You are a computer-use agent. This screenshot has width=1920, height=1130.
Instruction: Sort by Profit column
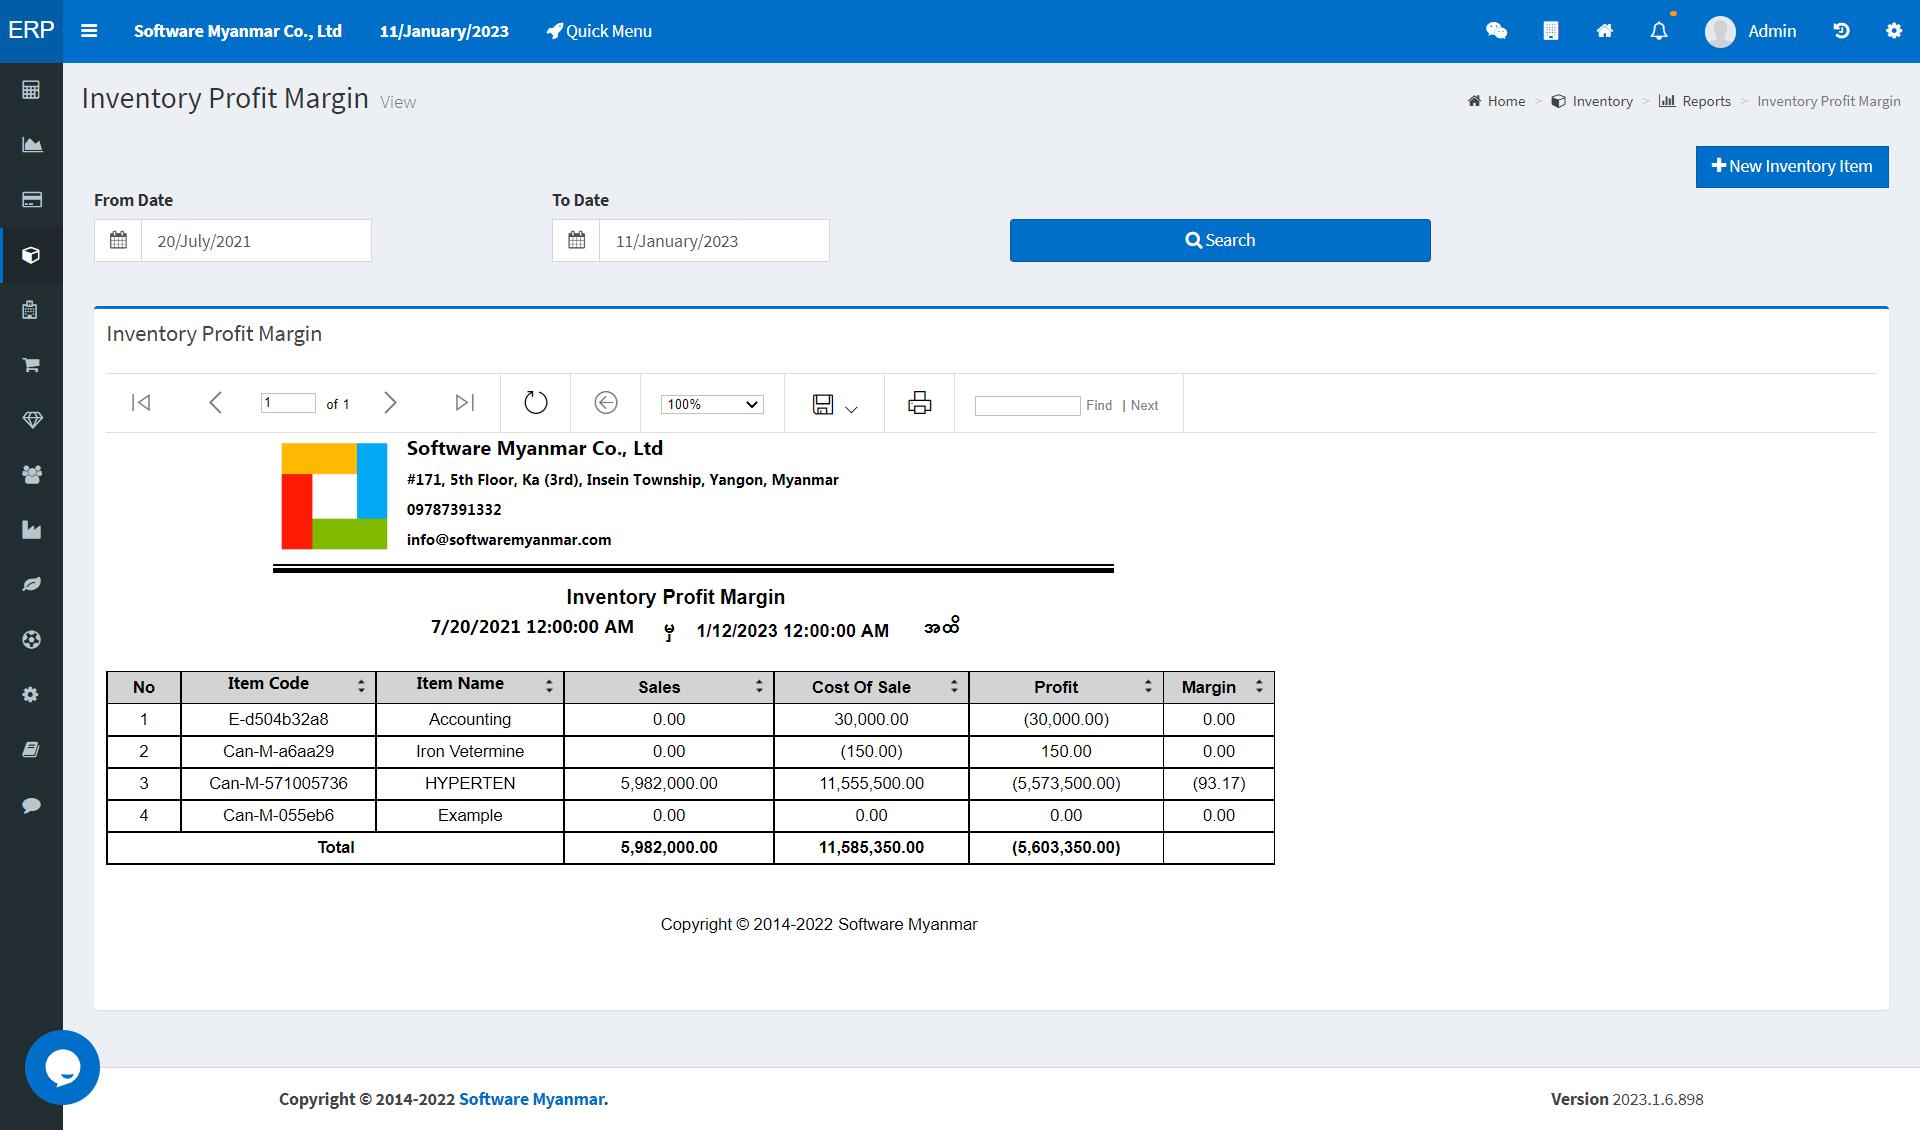[1148, 687]
